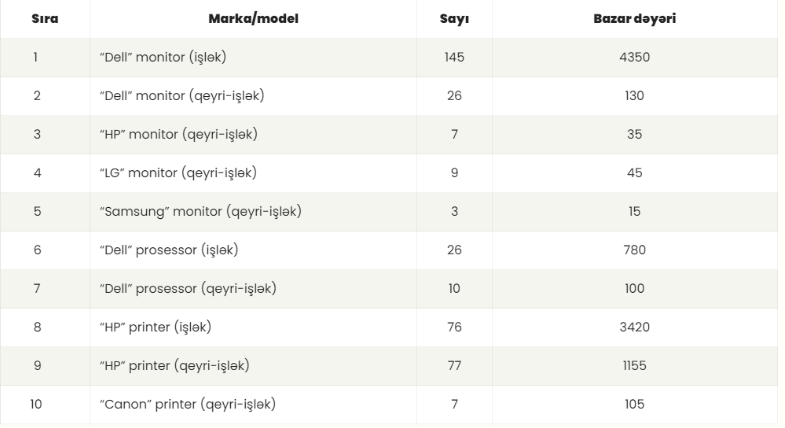Select the "HP" monitor (qeyri-işlək) cell

[x=253, y=134]
